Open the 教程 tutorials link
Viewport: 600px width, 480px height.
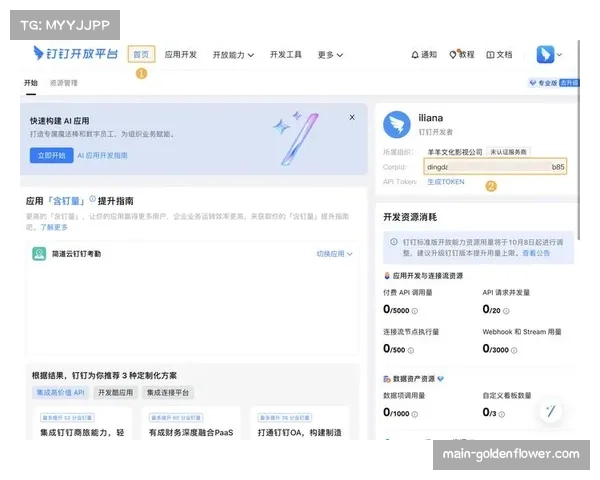[462, 55]
